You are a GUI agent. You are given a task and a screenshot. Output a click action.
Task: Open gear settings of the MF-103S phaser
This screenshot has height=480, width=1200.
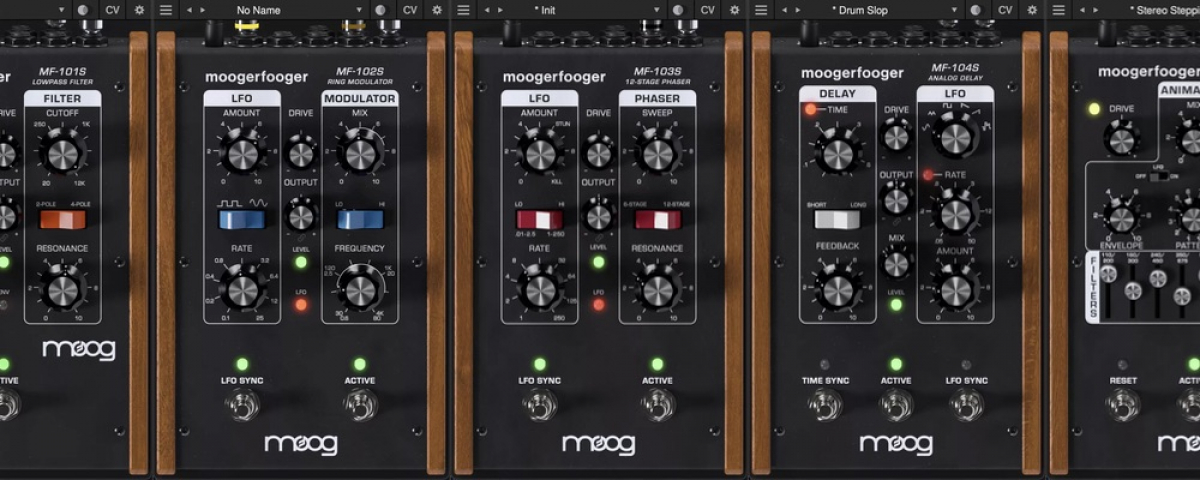[x=735, y=9]
